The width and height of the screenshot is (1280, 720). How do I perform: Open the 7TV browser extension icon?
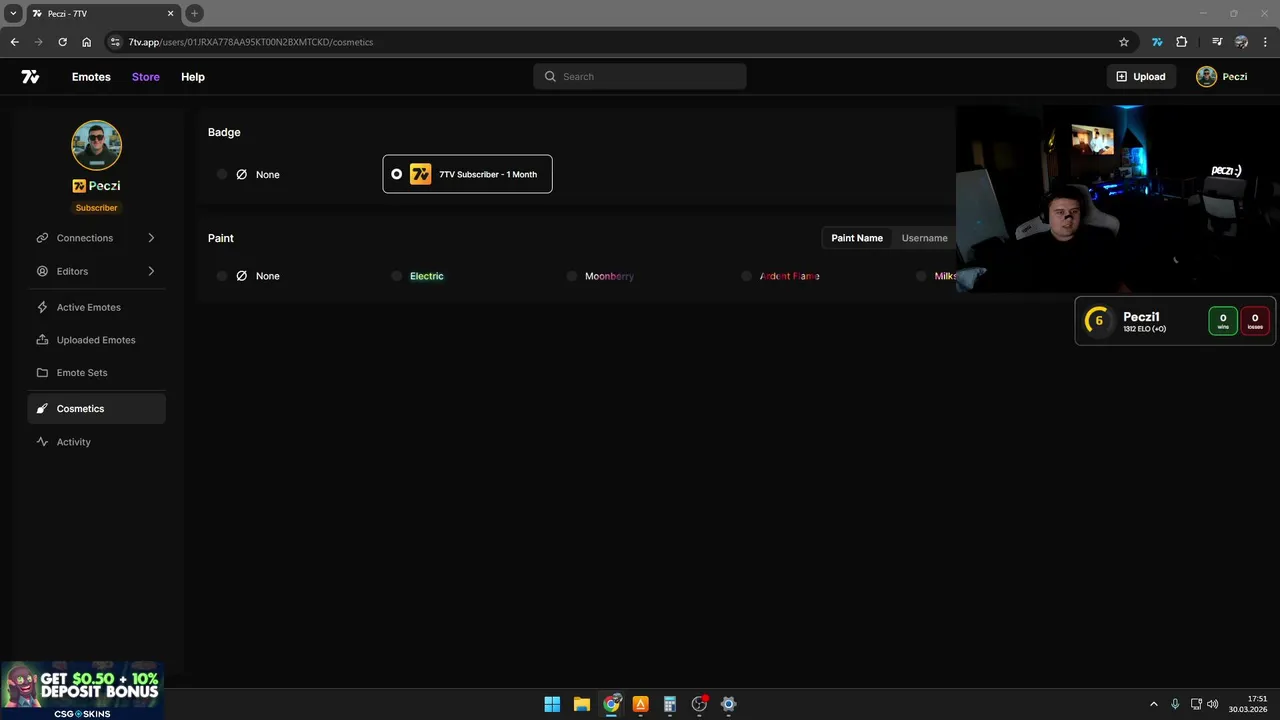[x=1157, y=42]
